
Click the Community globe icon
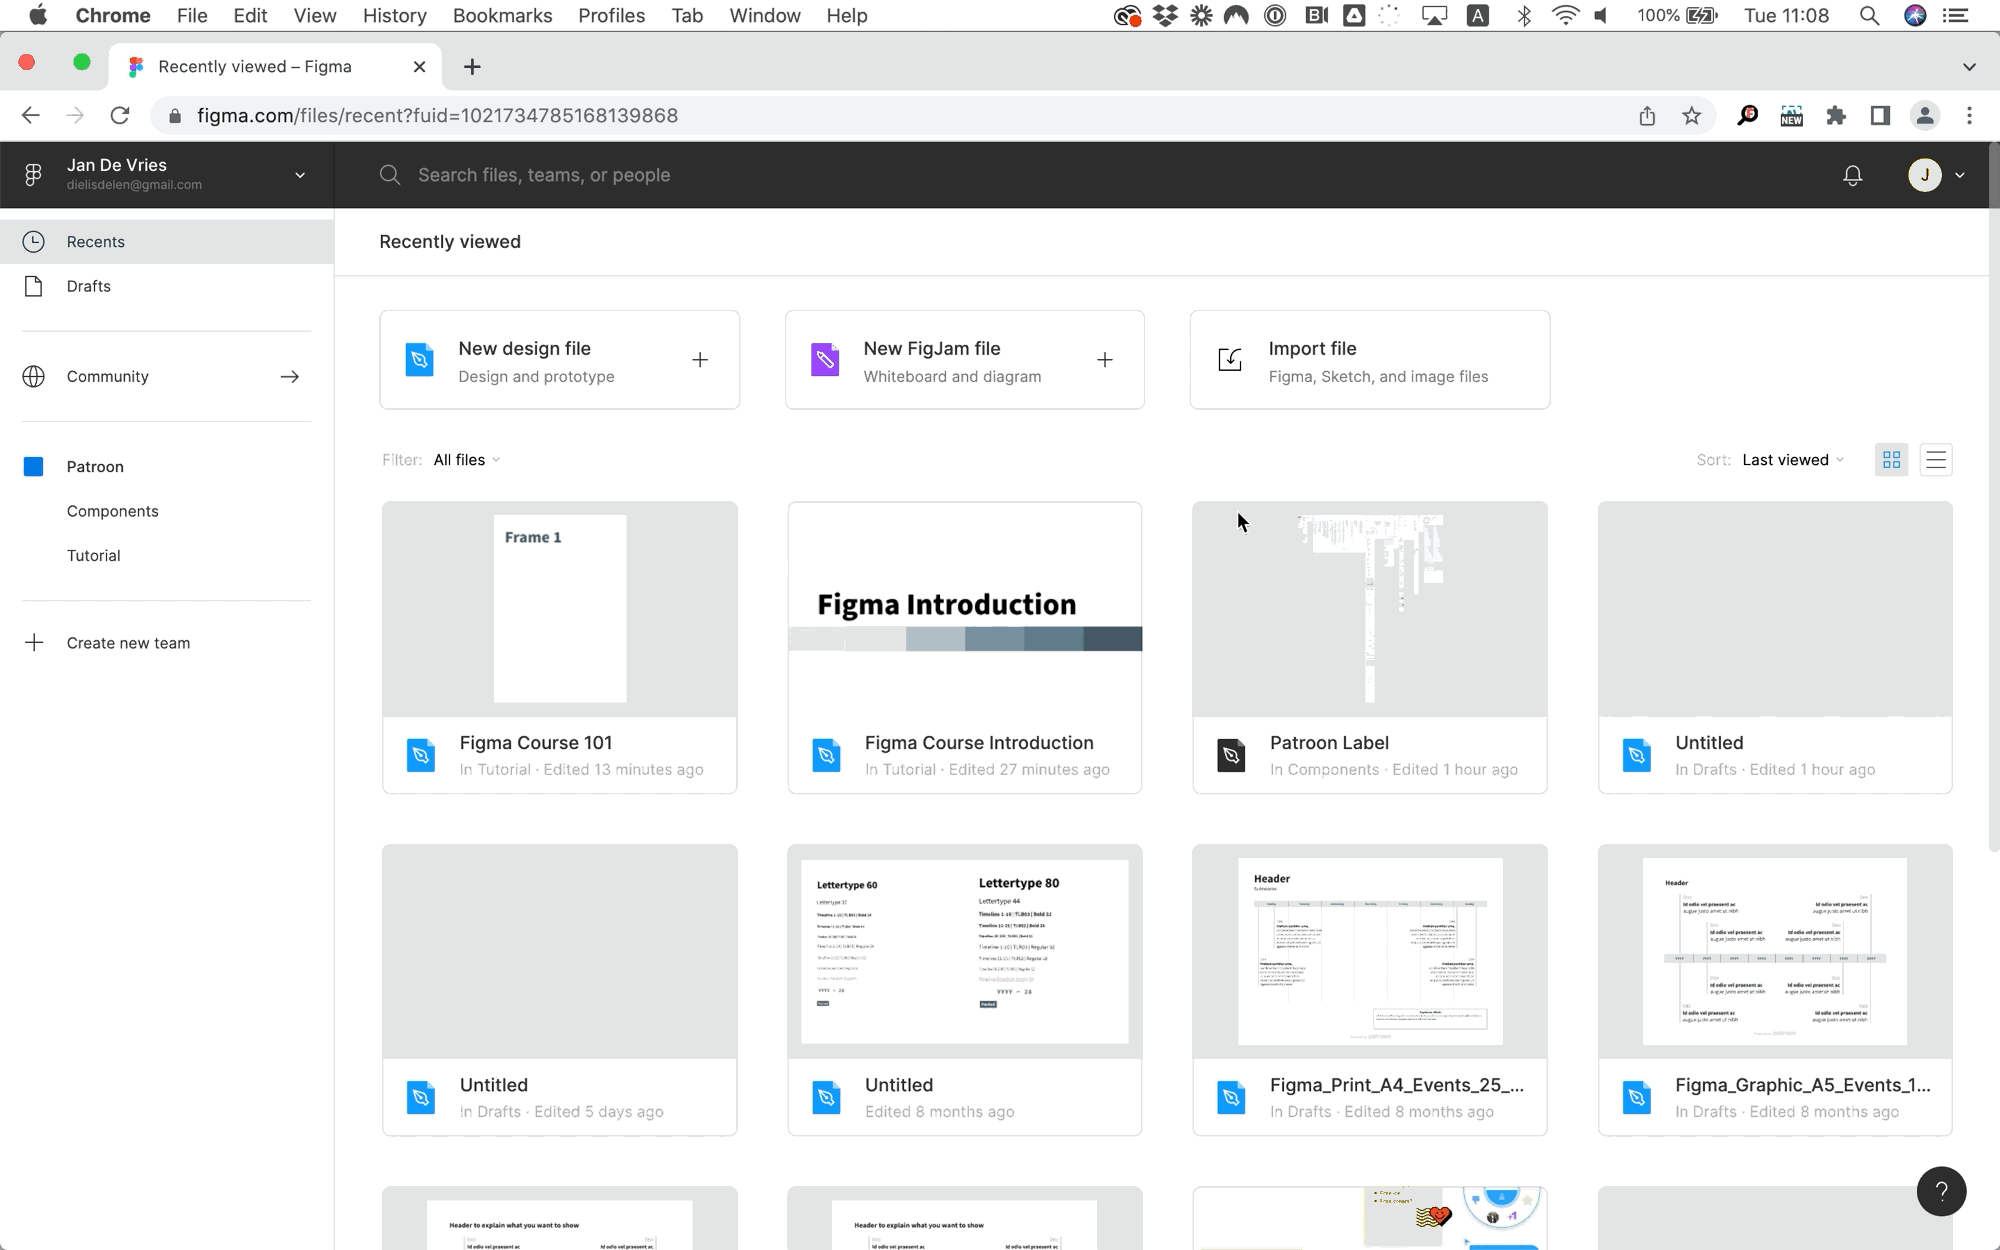pos(34,377)
